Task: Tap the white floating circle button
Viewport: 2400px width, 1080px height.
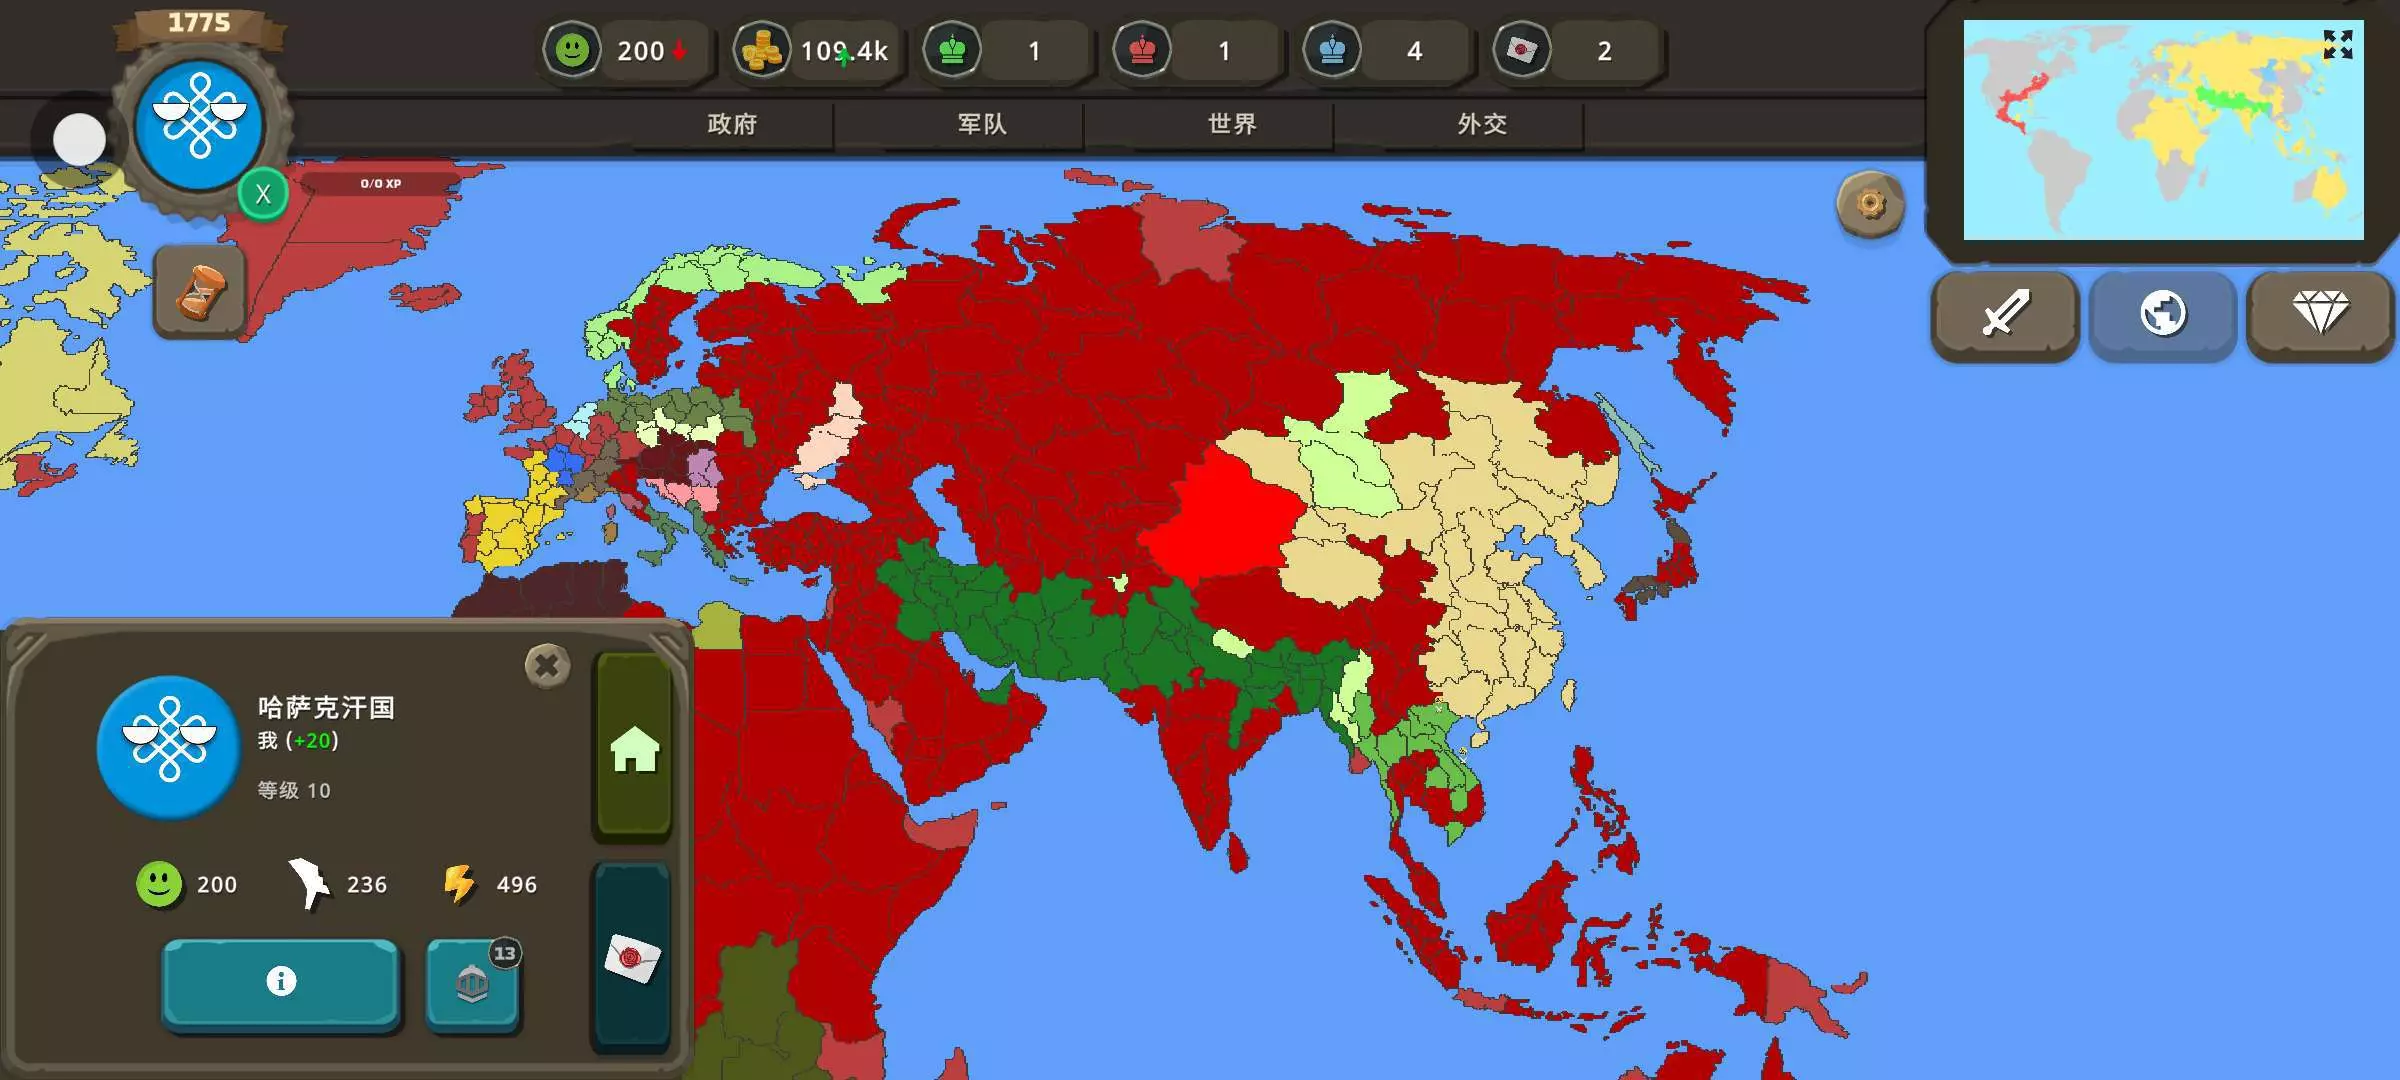Action: pos(79,139)
